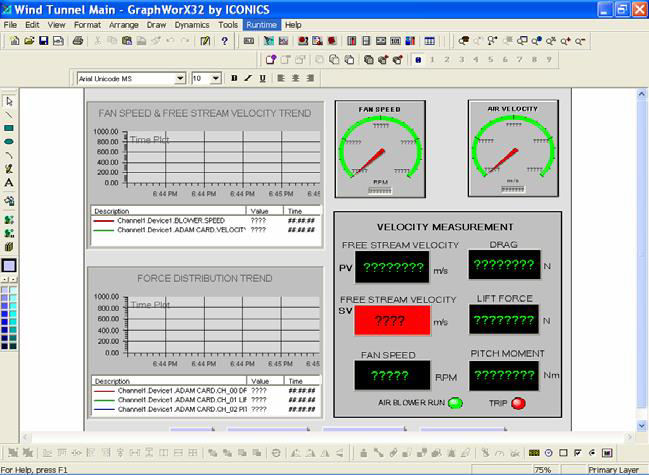Set center text alignment
The image size is (649, 475).
[296, 78]
